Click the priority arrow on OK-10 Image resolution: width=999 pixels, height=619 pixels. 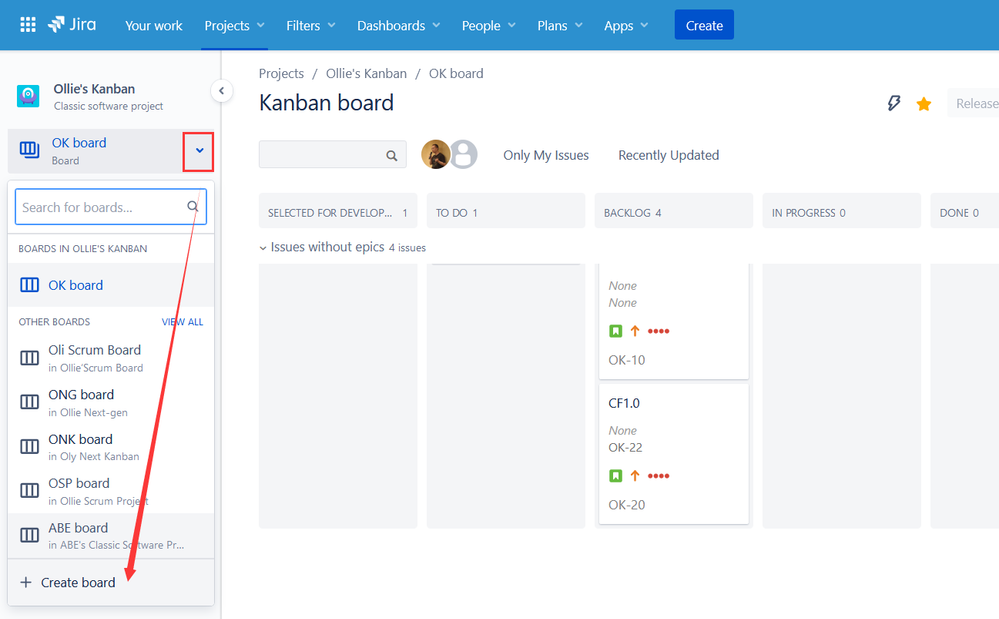635,331
